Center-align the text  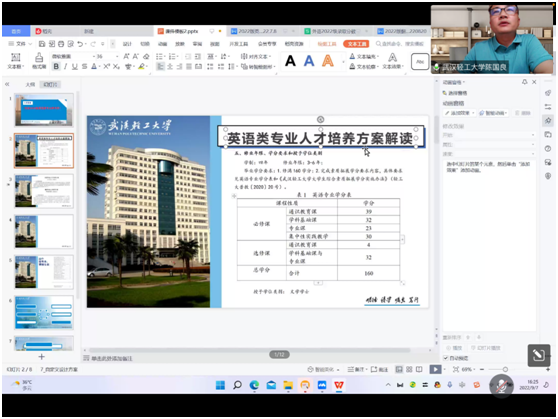(170, 67)
